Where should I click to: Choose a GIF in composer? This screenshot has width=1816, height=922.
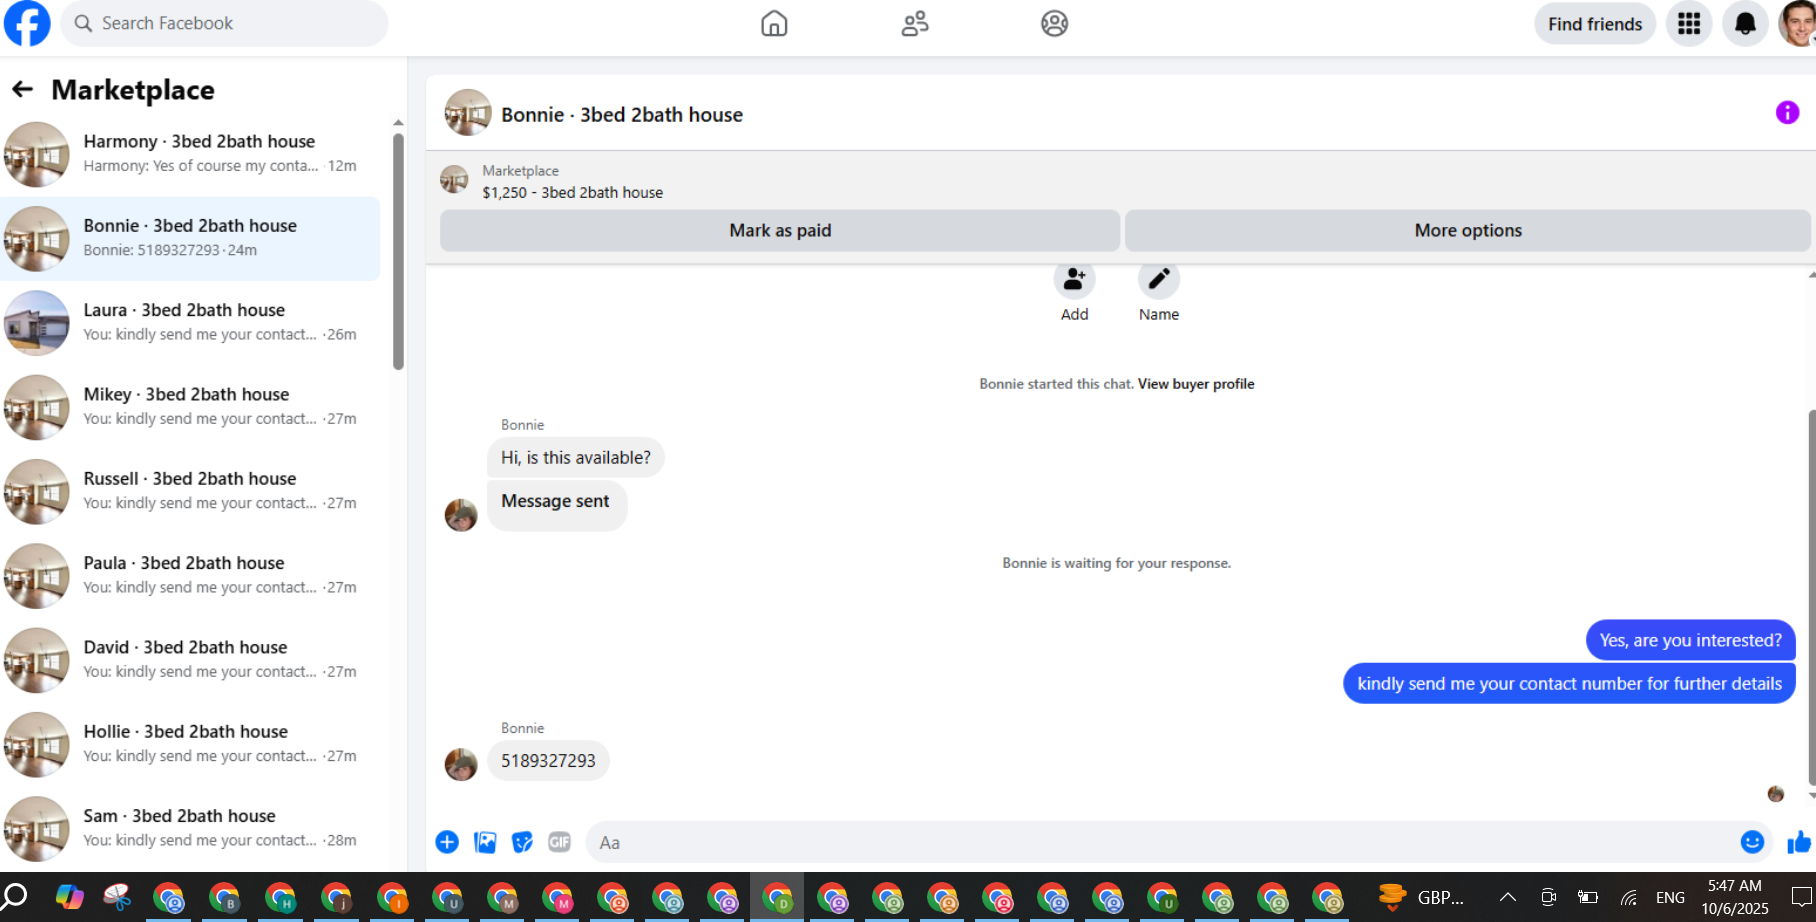point(559,842)
